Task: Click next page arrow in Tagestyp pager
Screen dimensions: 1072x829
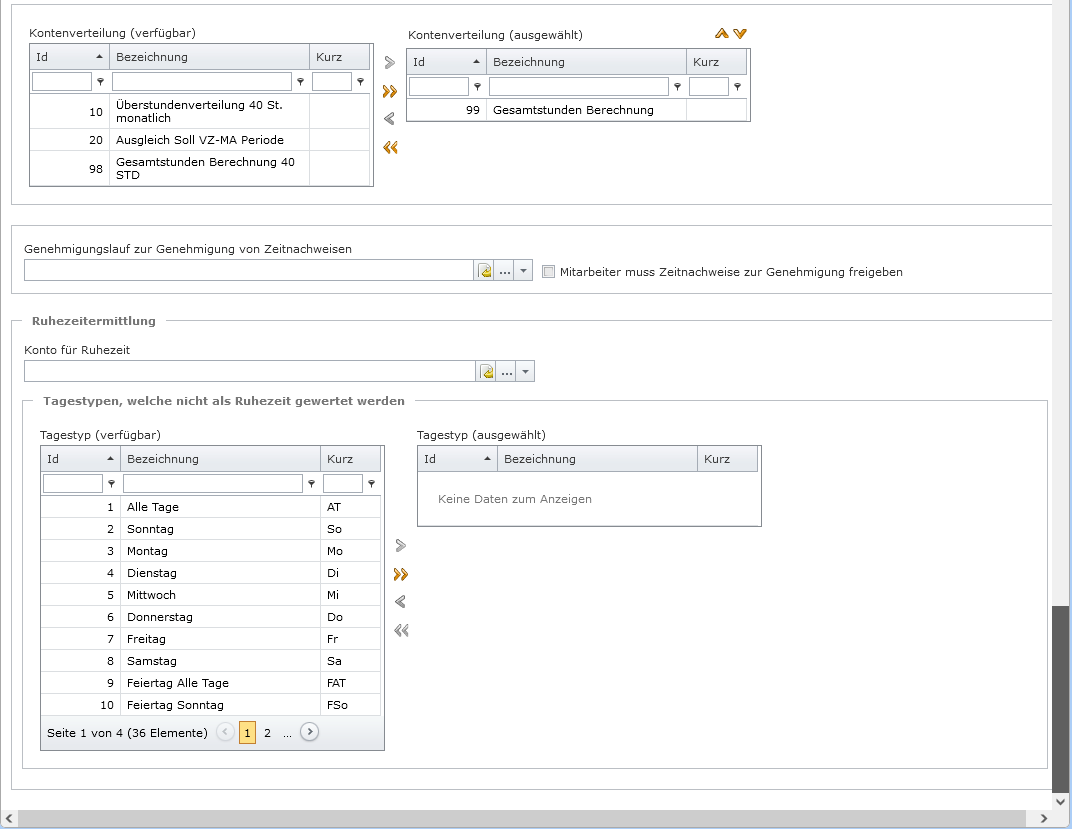Action: [x=310, y=733]
